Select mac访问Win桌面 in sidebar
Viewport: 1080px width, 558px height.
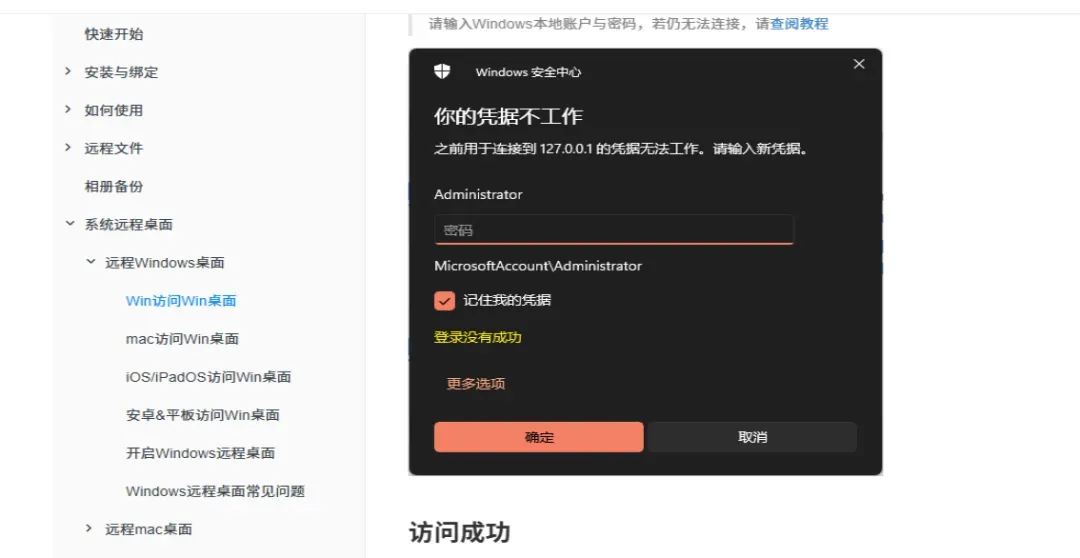pyautogui.click(x=183, y=338)
